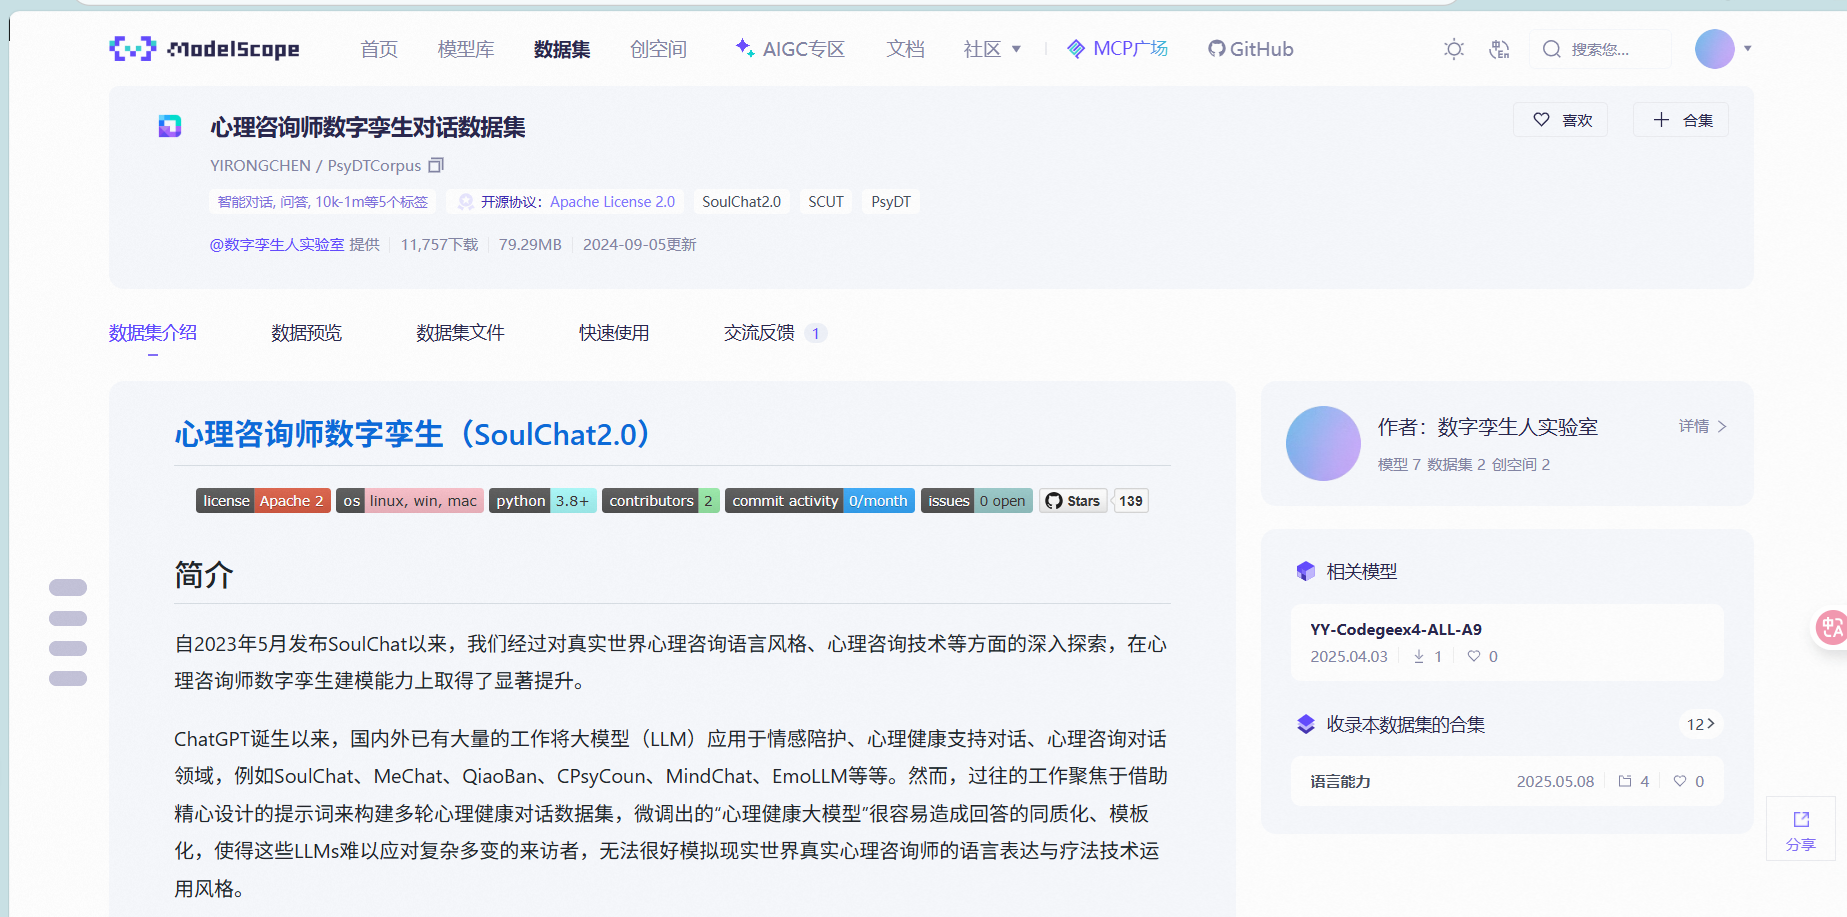Image resolution: width=1847 pixels, height=917 pixels.
Task: Switch to the 数据预览 tab
Action: pos(306,333)
